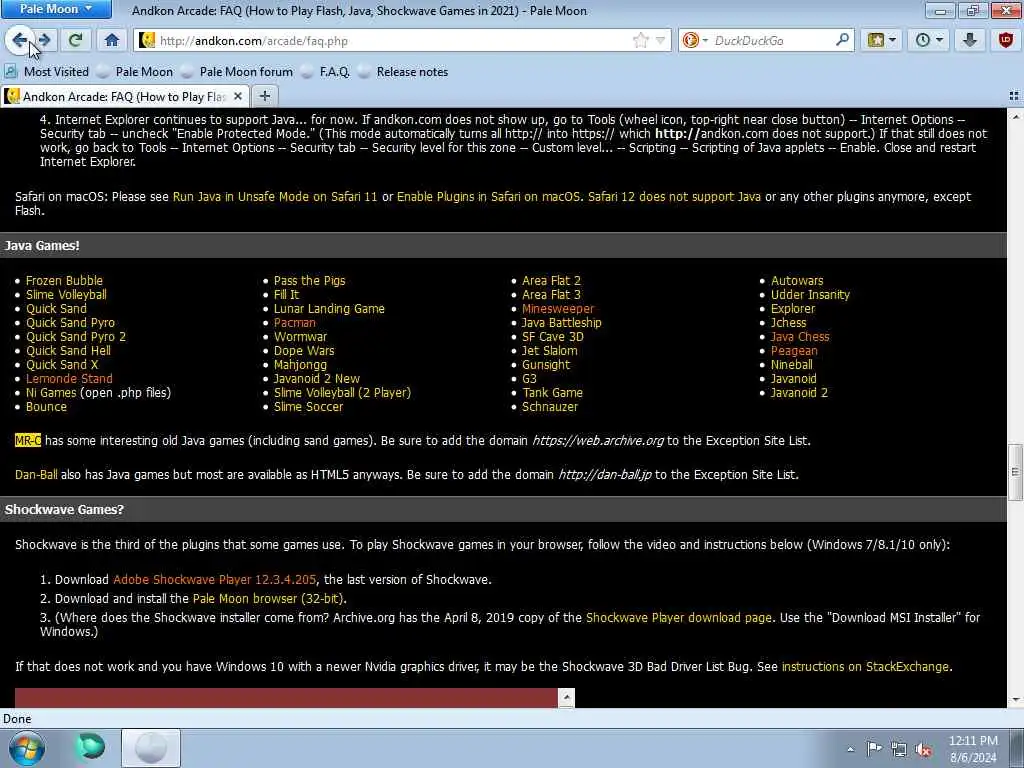Viewport: 1024px width, 768px height.
Task: Open the tab groups grid icon
Action: click(1014, 96)
